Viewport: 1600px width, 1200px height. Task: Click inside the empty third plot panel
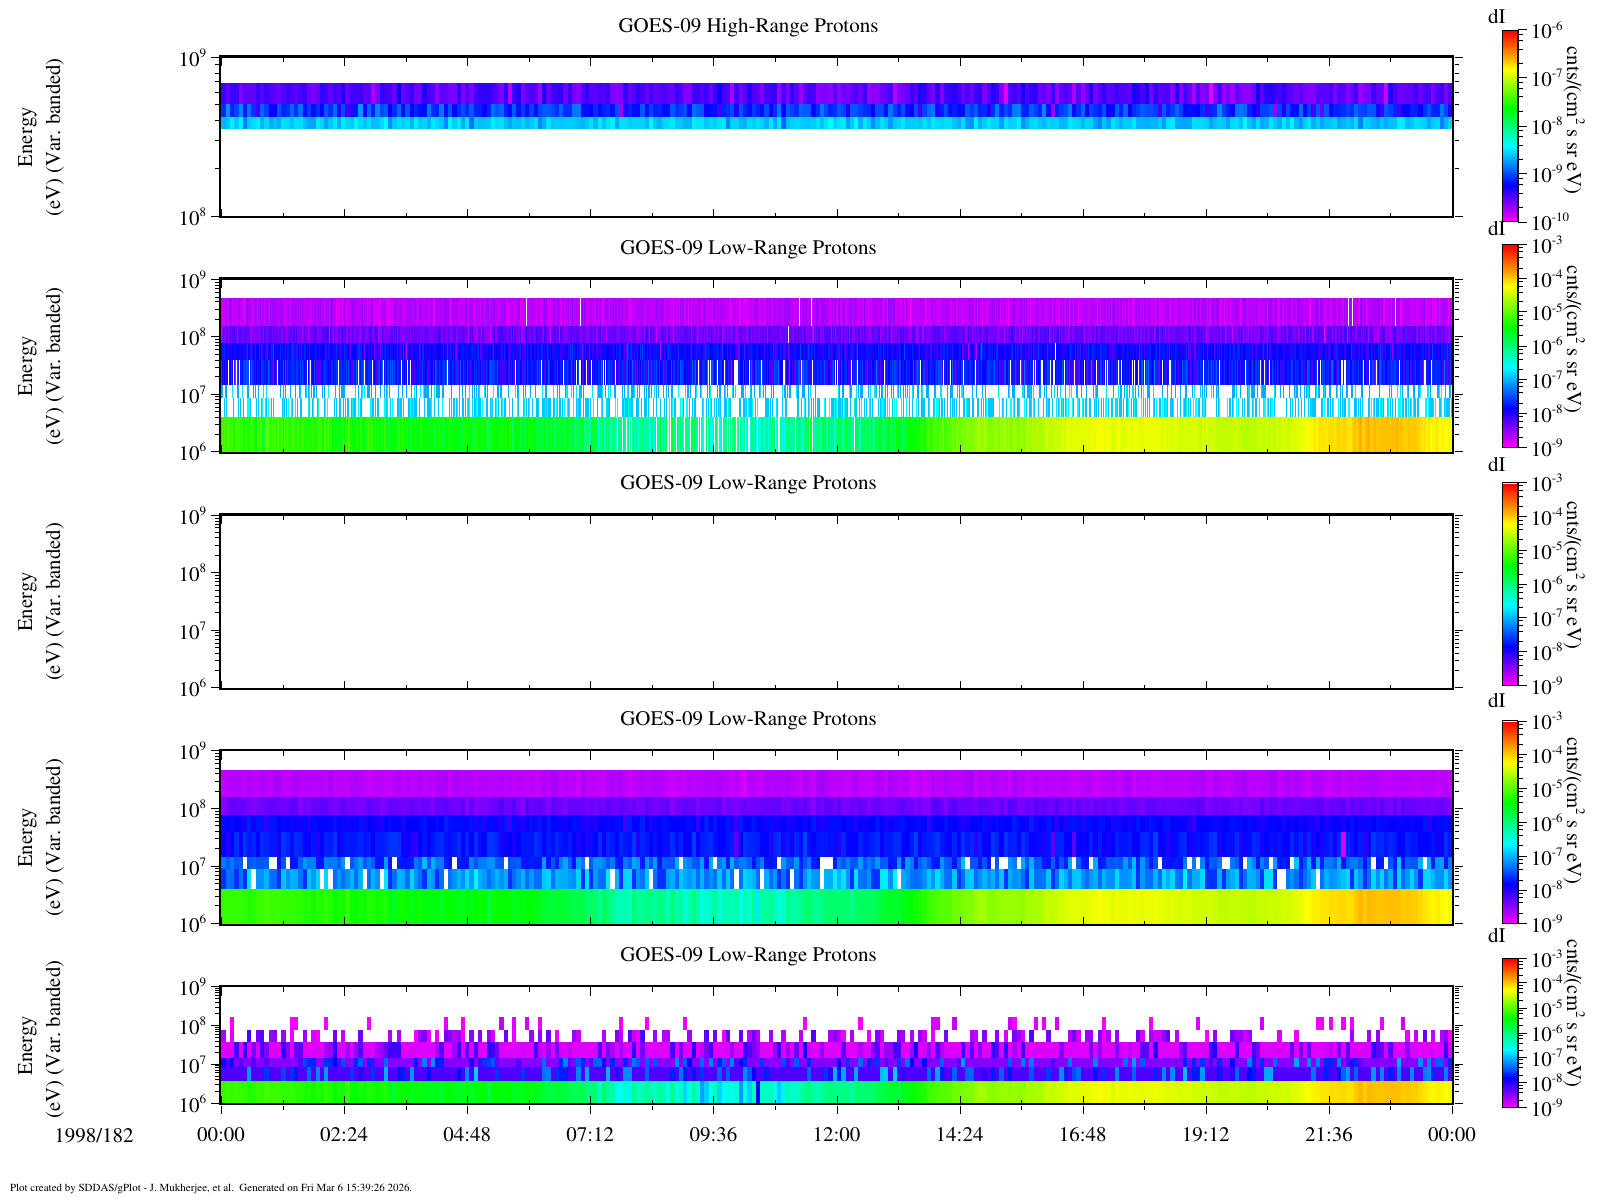836,602
